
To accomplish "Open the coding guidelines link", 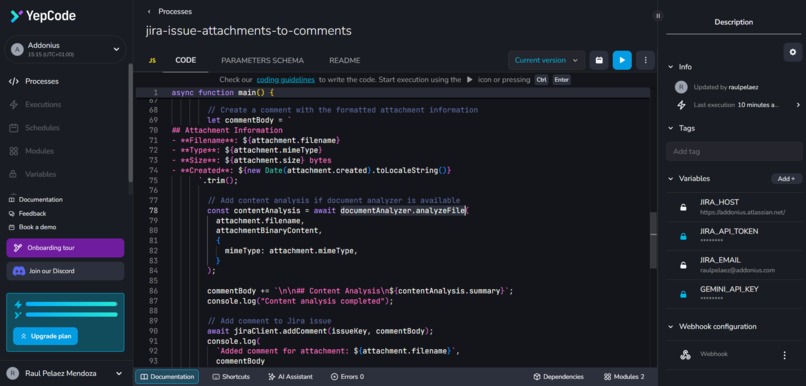I will [x=286, y=80].
